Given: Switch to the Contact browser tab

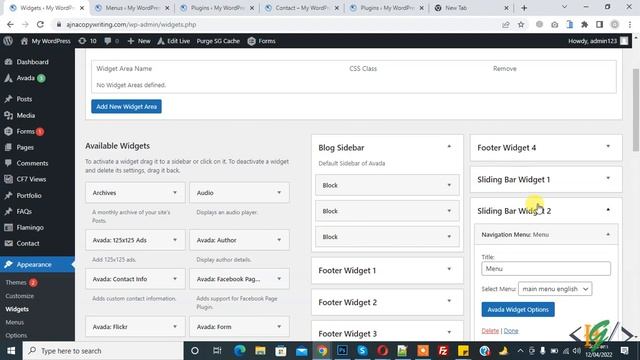Looking at the screenshot, I should [302, 8].
